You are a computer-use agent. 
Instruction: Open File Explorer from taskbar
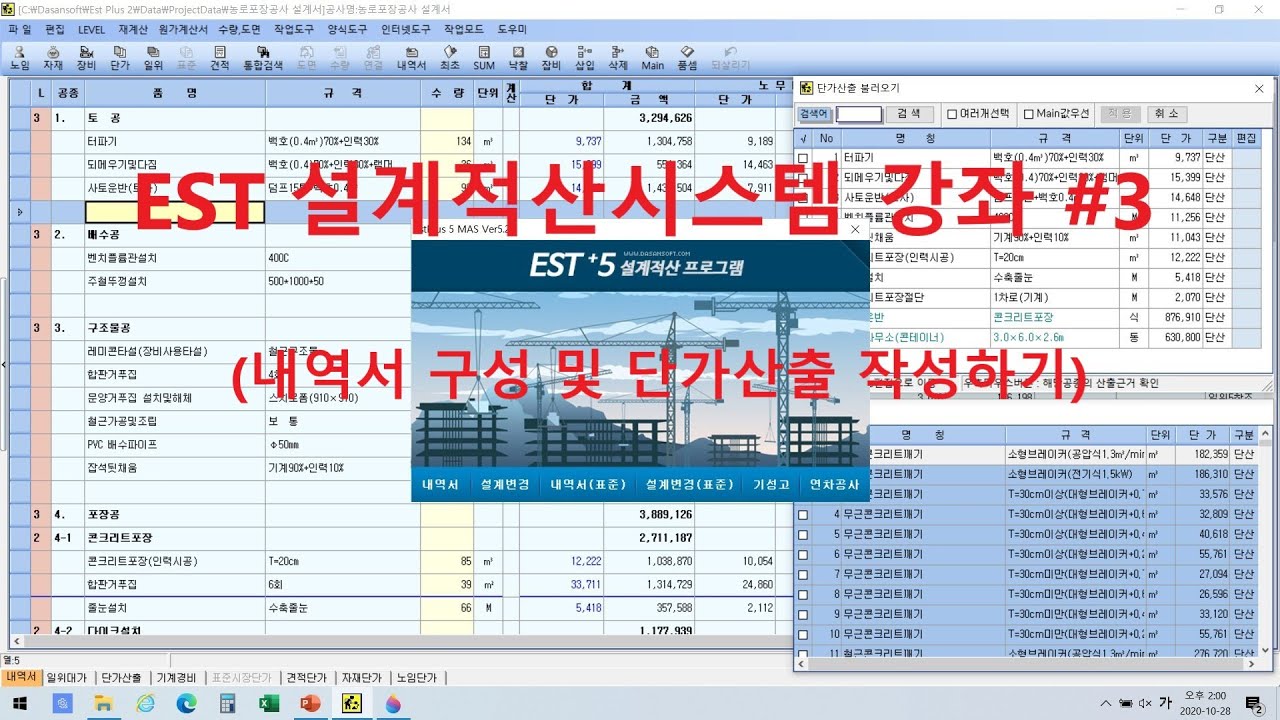pyautogui.click(x=104, y=704)
